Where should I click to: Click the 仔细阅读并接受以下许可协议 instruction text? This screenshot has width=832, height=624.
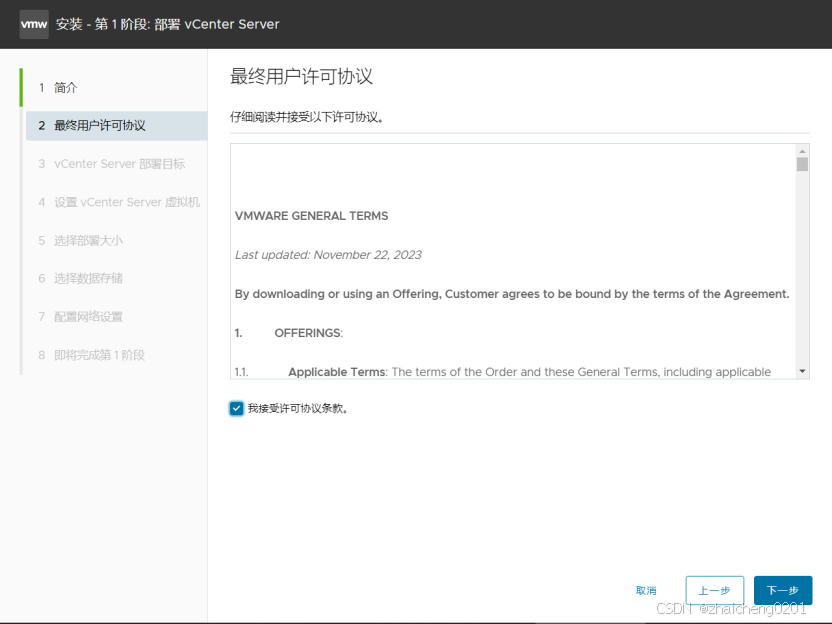point(306,117)
